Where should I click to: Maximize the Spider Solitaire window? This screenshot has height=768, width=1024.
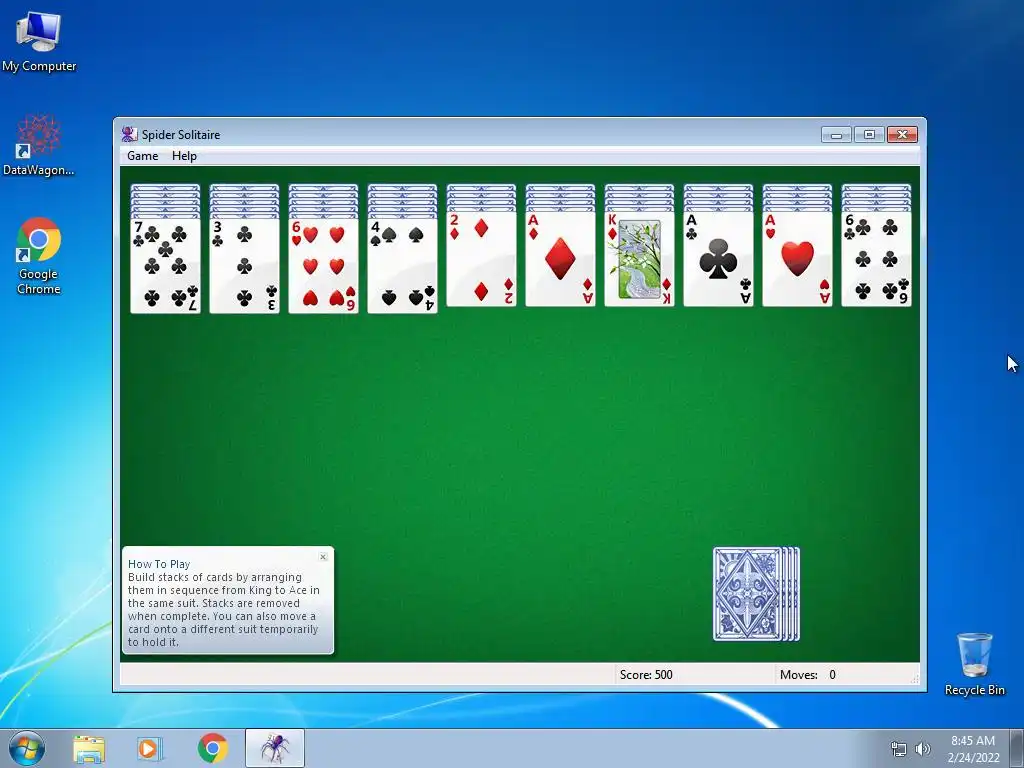869,135
